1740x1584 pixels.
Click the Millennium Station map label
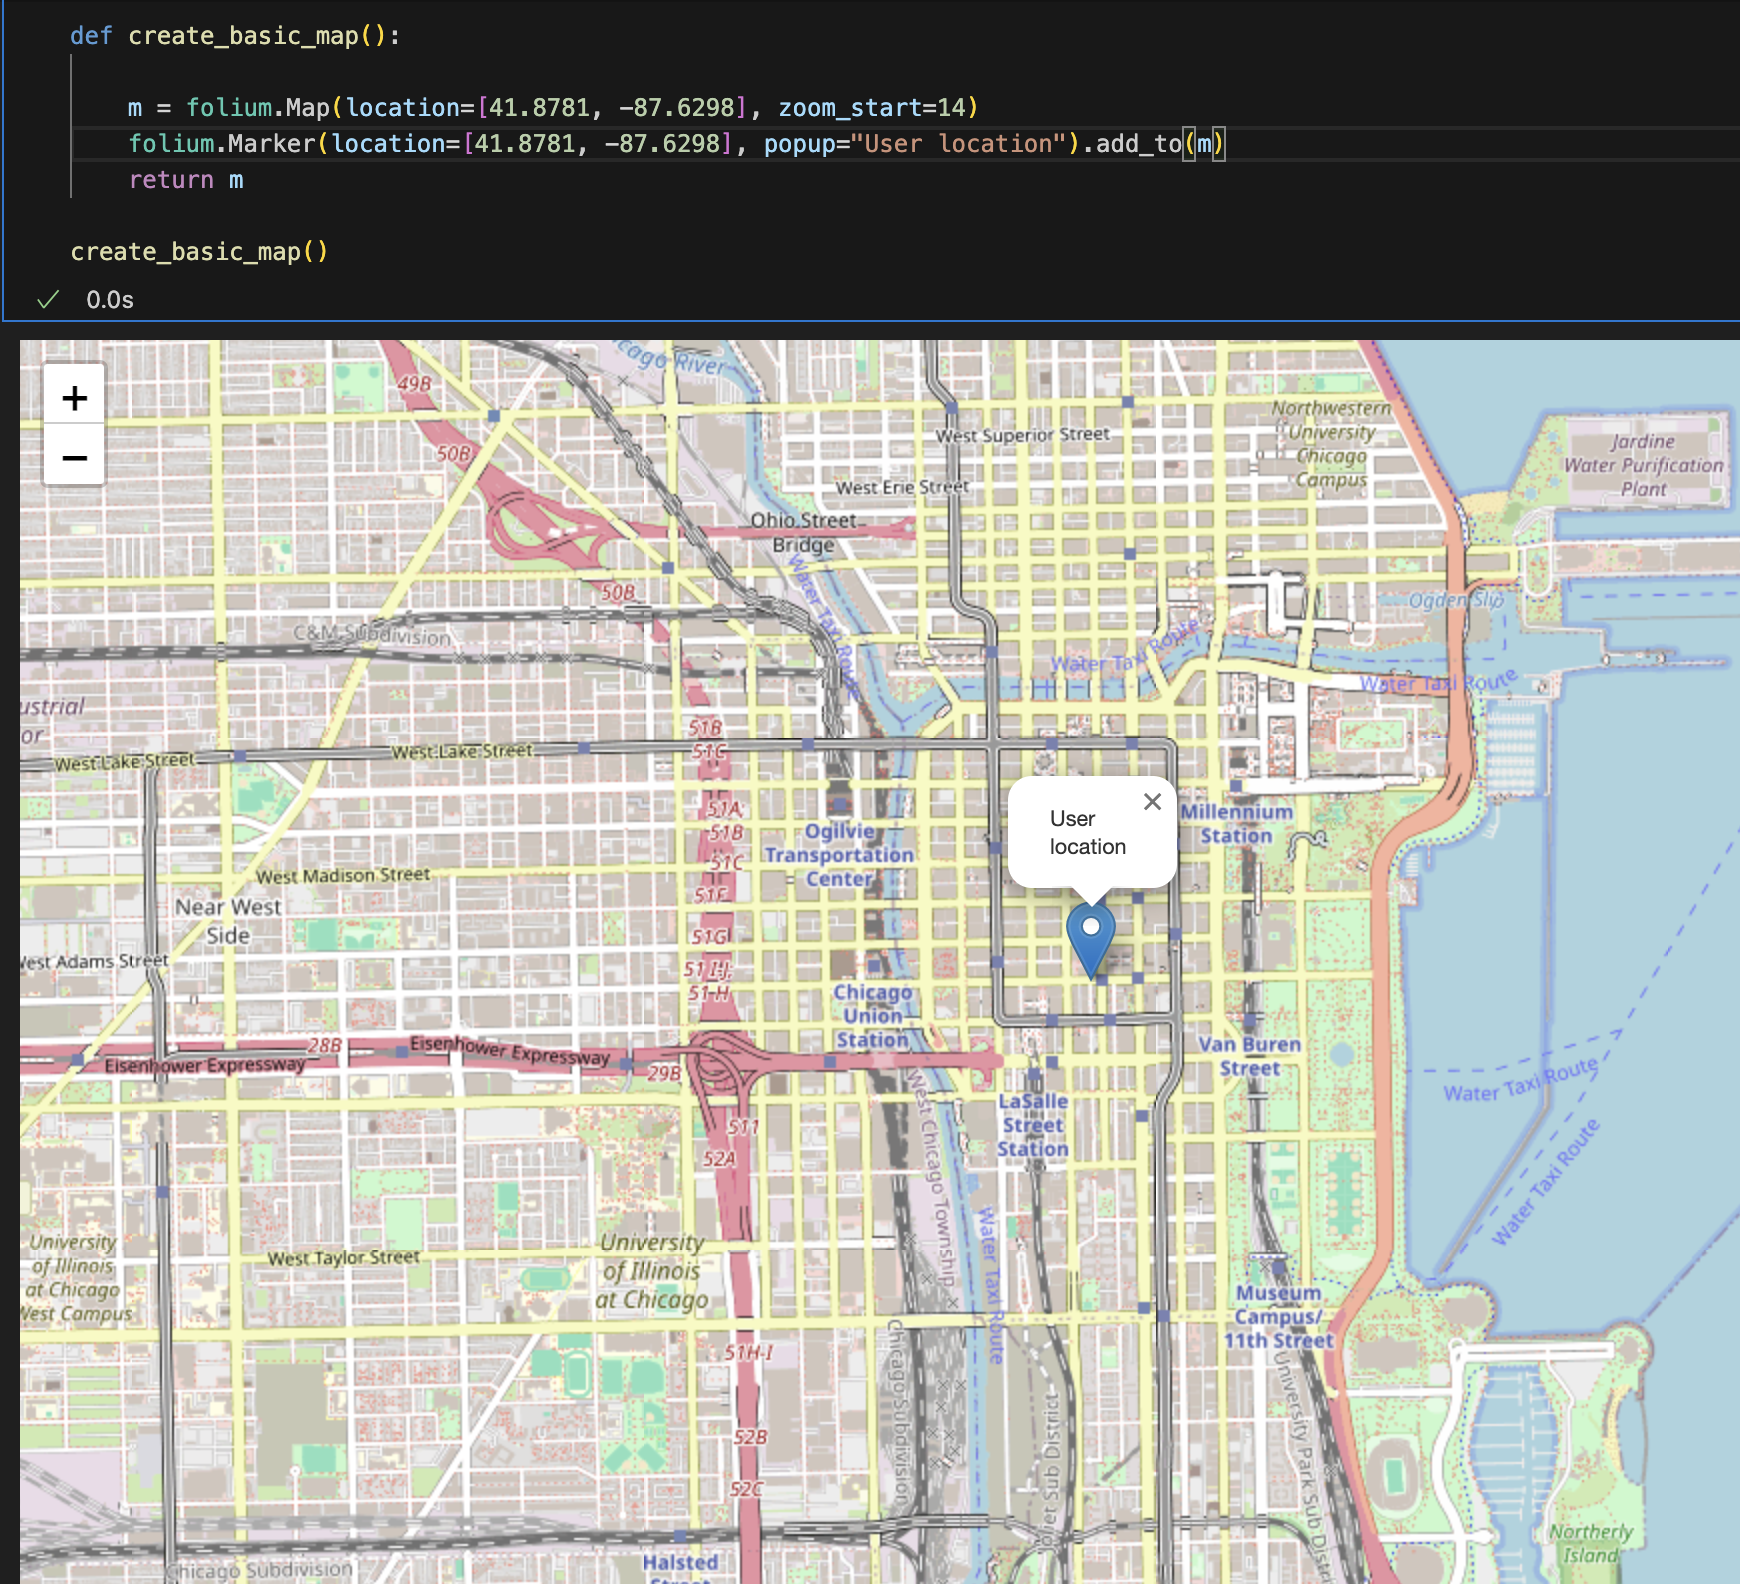[1237, 824]
